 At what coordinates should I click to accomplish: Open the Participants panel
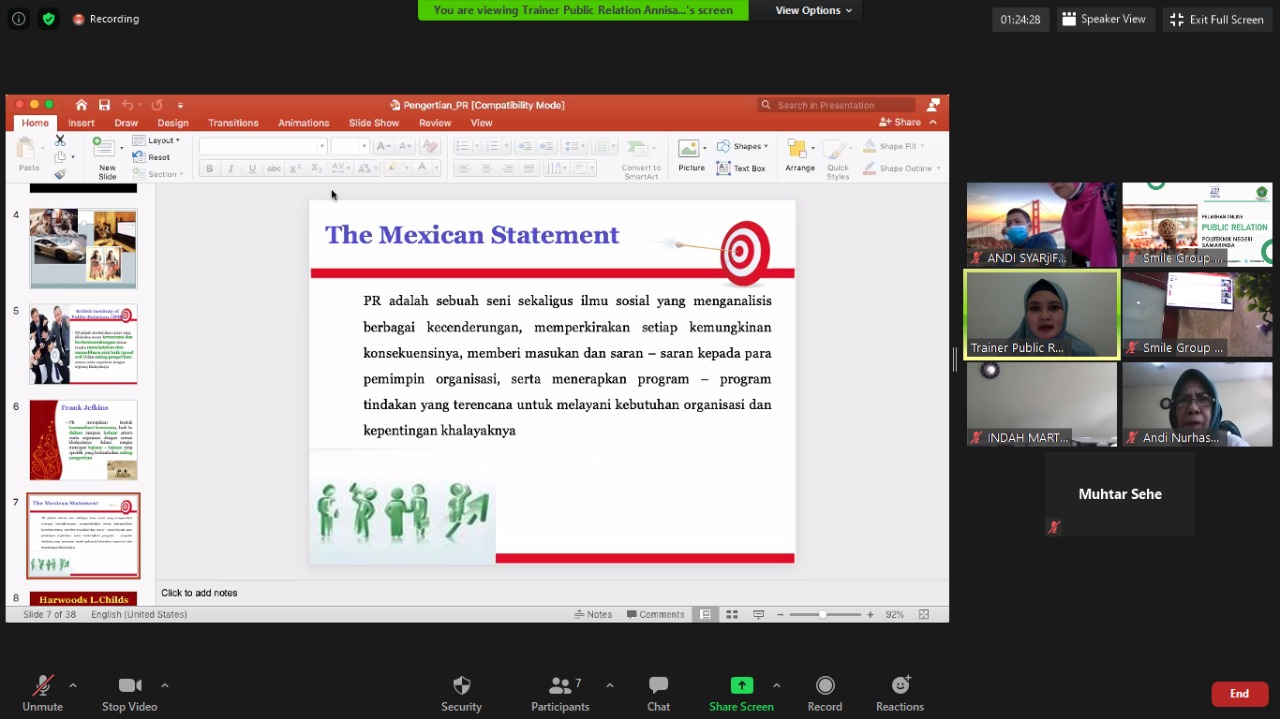click(560, 686)
